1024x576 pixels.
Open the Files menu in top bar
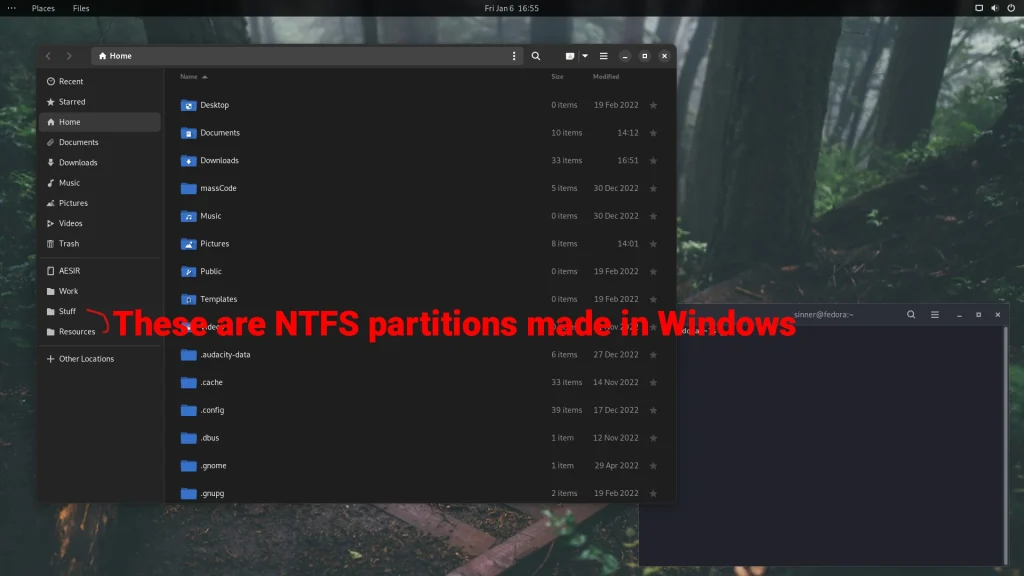[81, 8]
